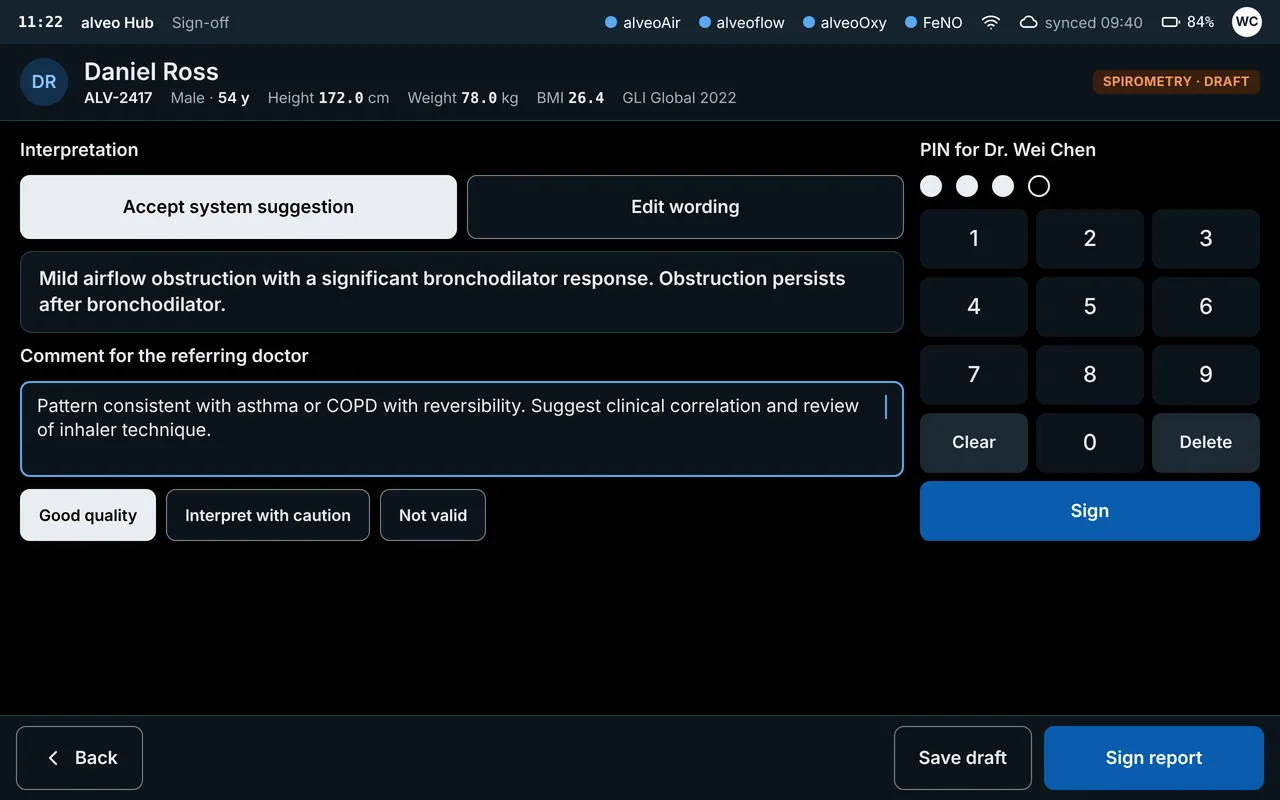Screen dimensions: 1280x800
Task: Go Back to the previous screen
Action: 79,758
